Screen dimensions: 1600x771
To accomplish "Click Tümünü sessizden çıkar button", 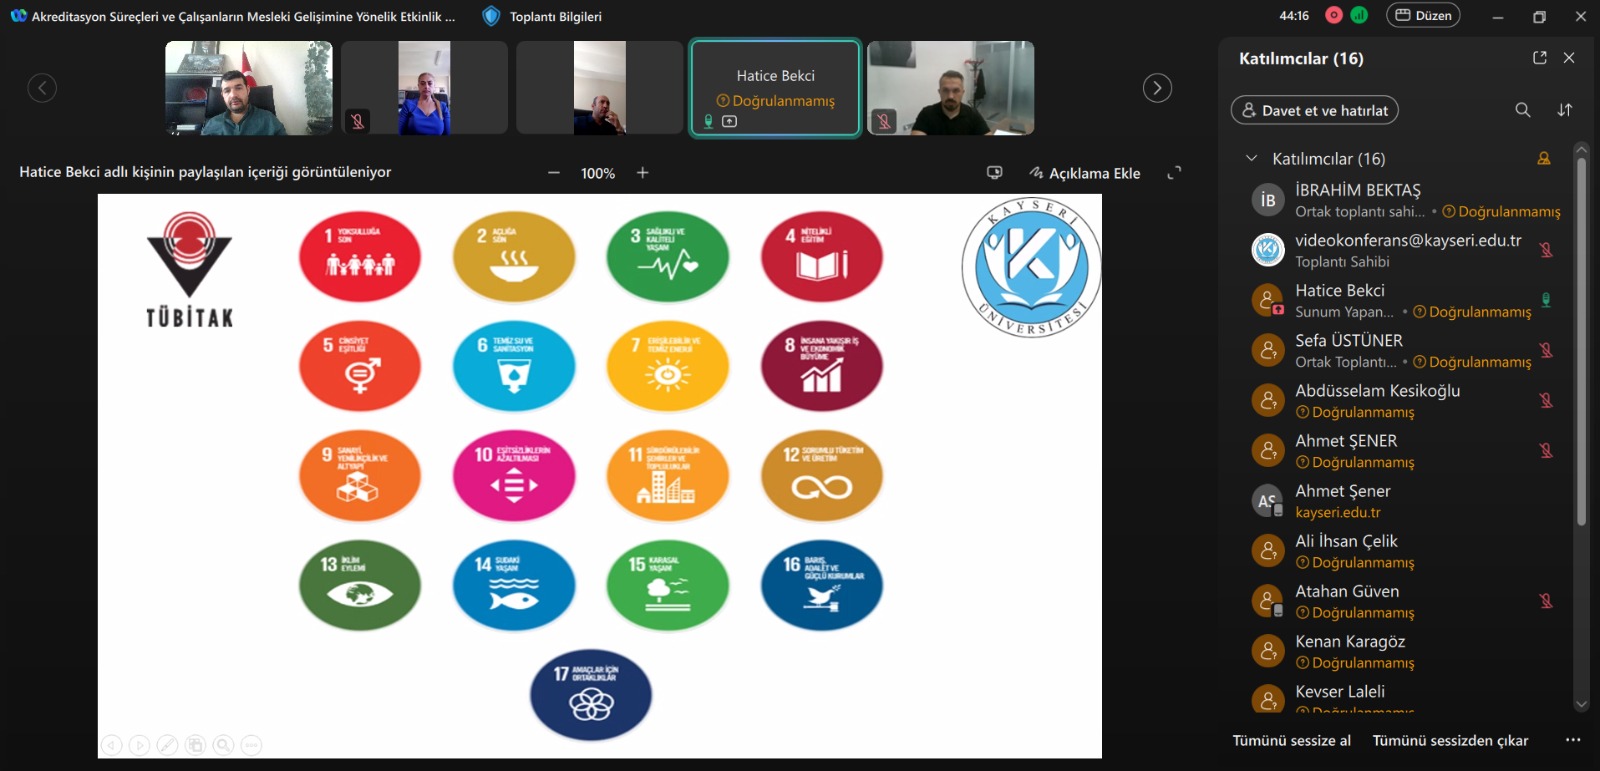I will pyautogui.click(x=1450, y=740).
